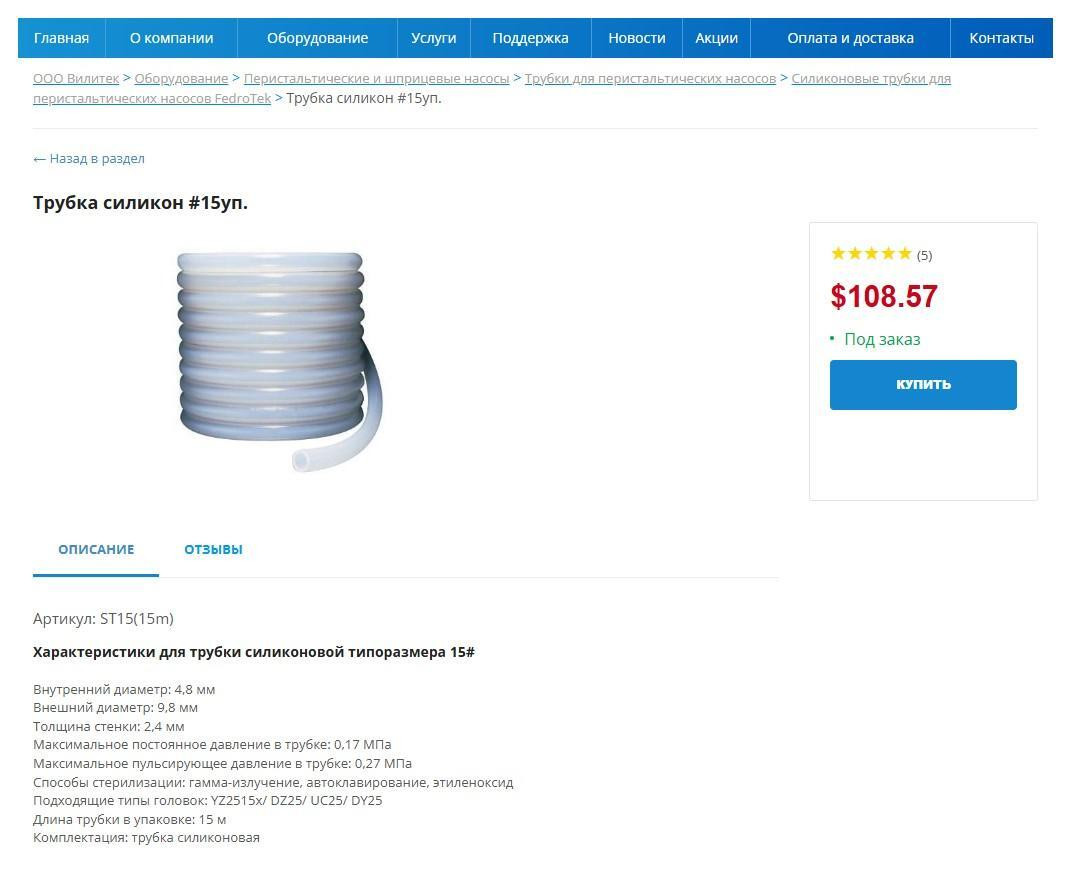1071x887 pixels.
Task: Select Поддержка in the top menu
Action: tap(531, 38)
